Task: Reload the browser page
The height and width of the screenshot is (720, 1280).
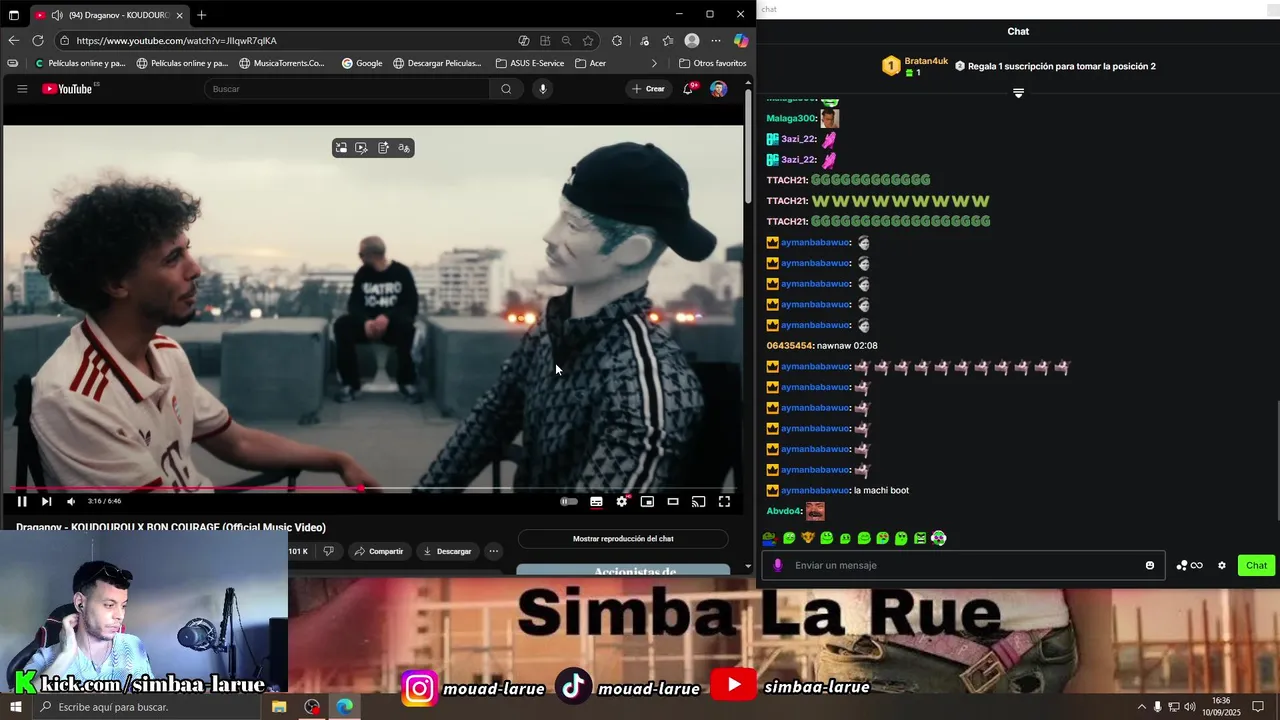Action: [38, 41]
